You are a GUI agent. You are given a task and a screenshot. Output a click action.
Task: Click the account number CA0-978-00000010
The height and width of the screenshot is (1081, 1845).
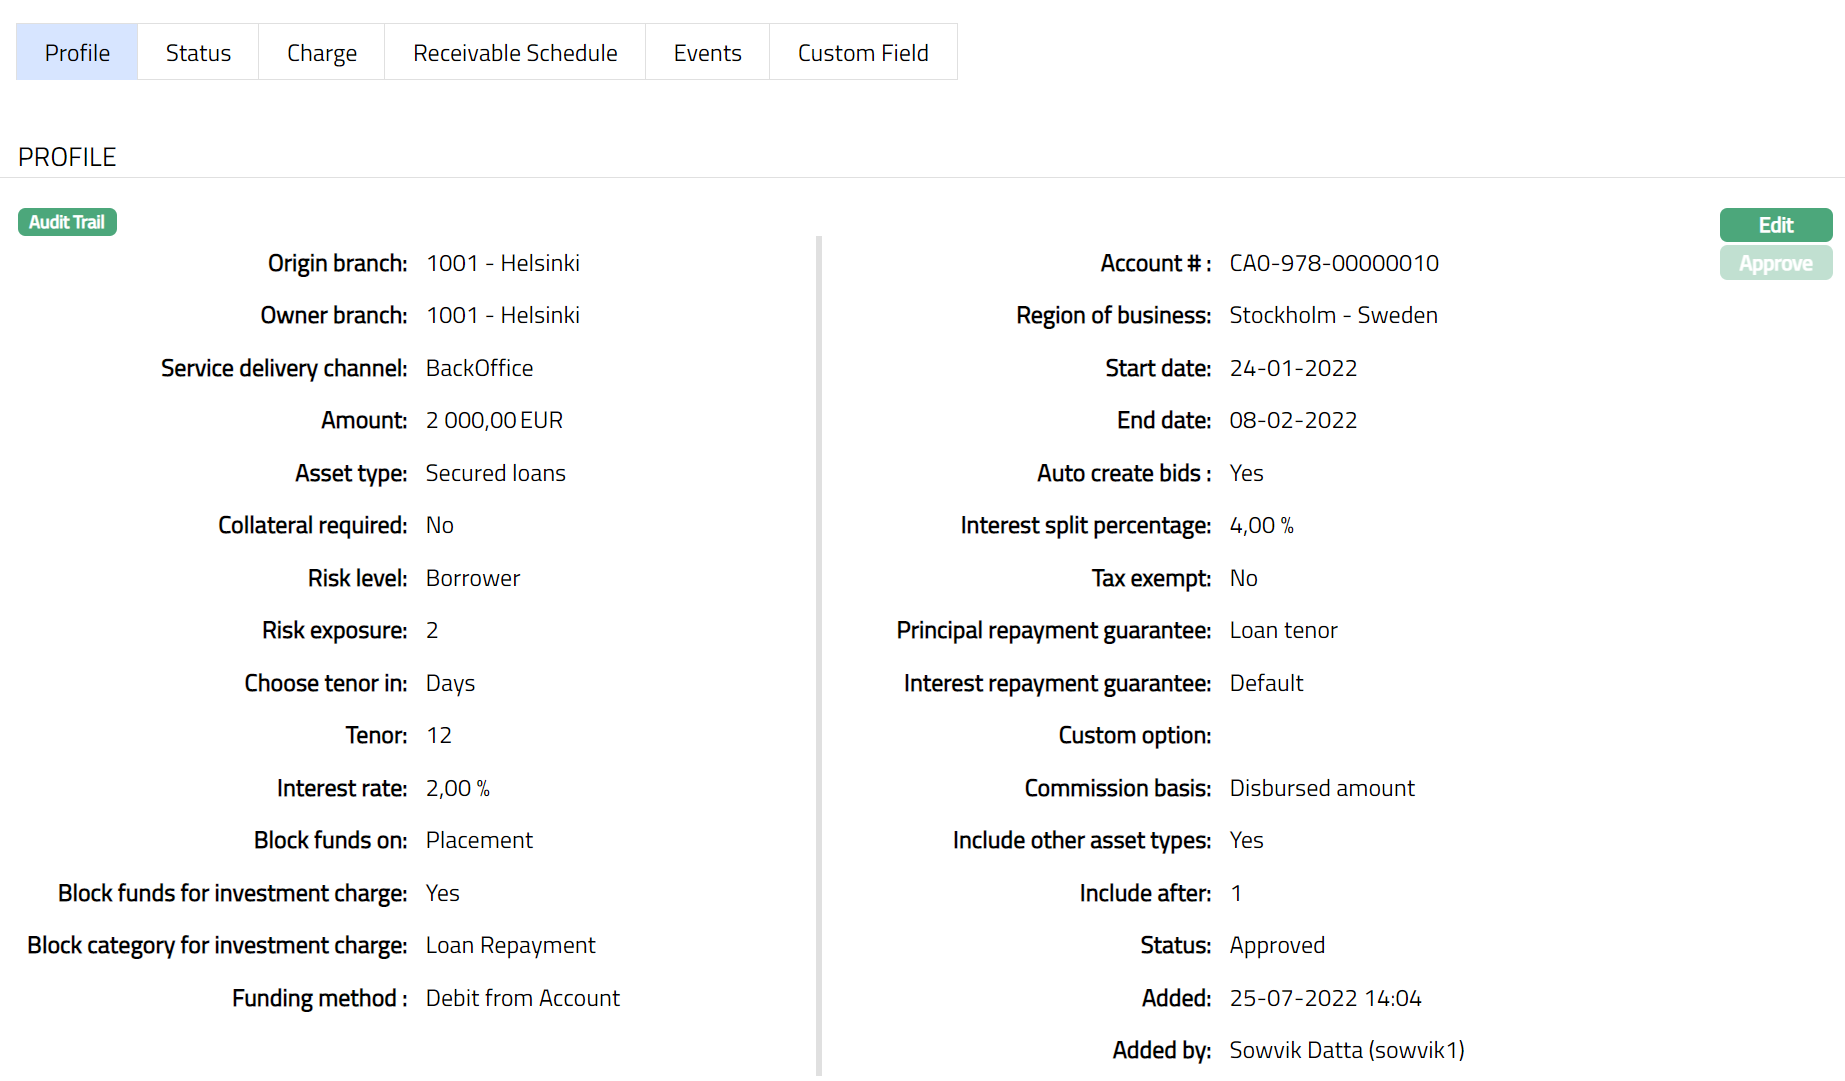1333,263
